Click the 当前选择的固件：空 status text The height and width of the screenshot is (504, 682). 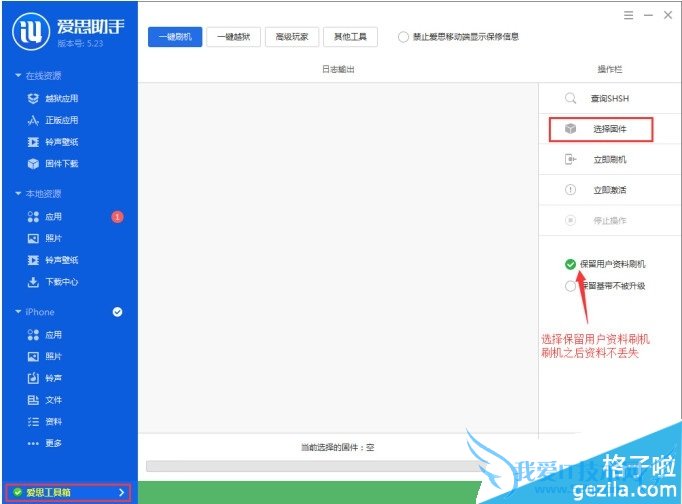pyautogui.click(x=338, y=447)
